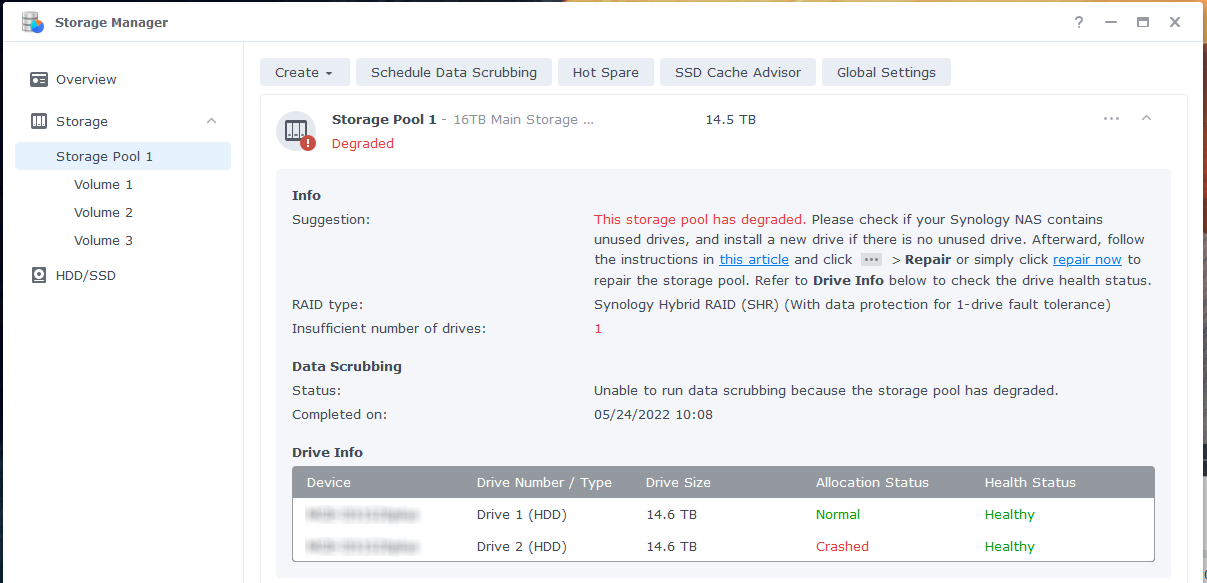Click Schedule Data Scrubbing button
Image resolution: width=1207 pixels, height=583 pixels.
(454, 72)
